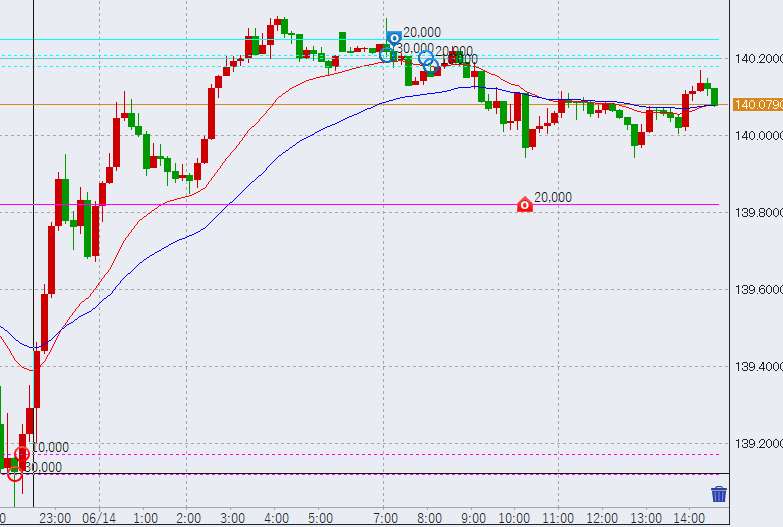
Task: Click the red circle marker labeled 10,000
Action: tap(22, 455)
